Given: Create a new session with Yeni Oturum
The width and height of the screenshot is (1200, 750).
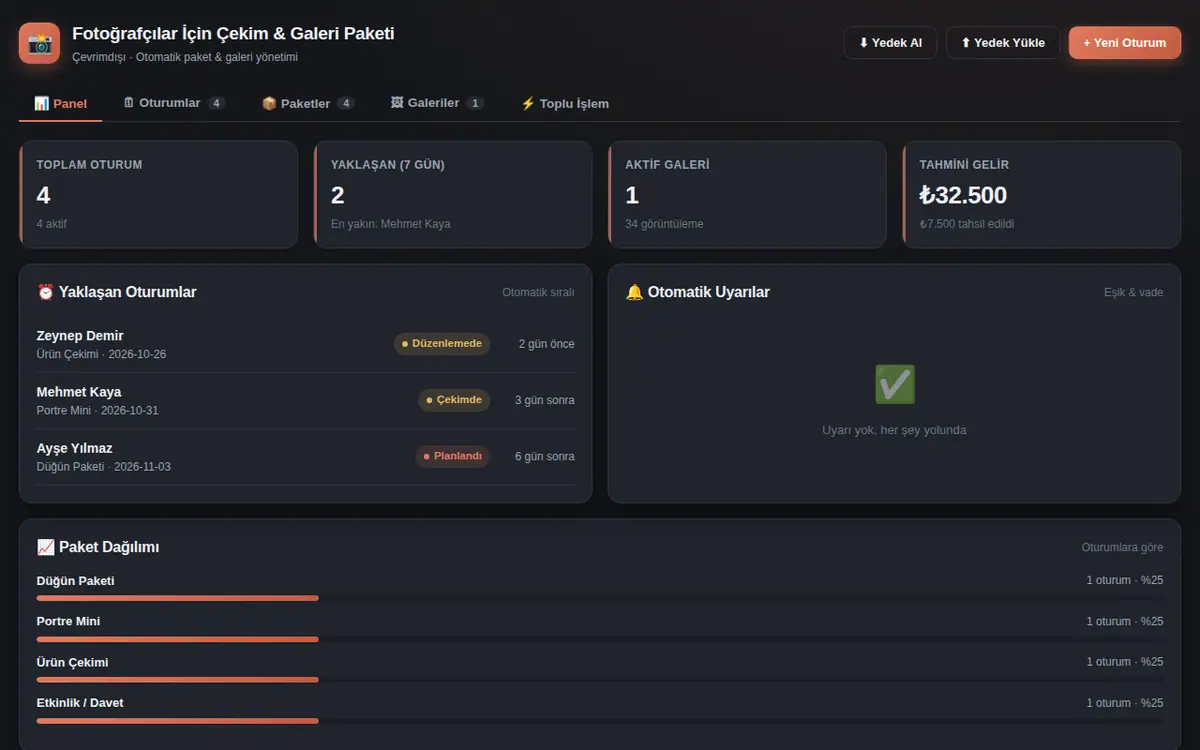Looking at the screenshot, I should [x=1125, y=43].
